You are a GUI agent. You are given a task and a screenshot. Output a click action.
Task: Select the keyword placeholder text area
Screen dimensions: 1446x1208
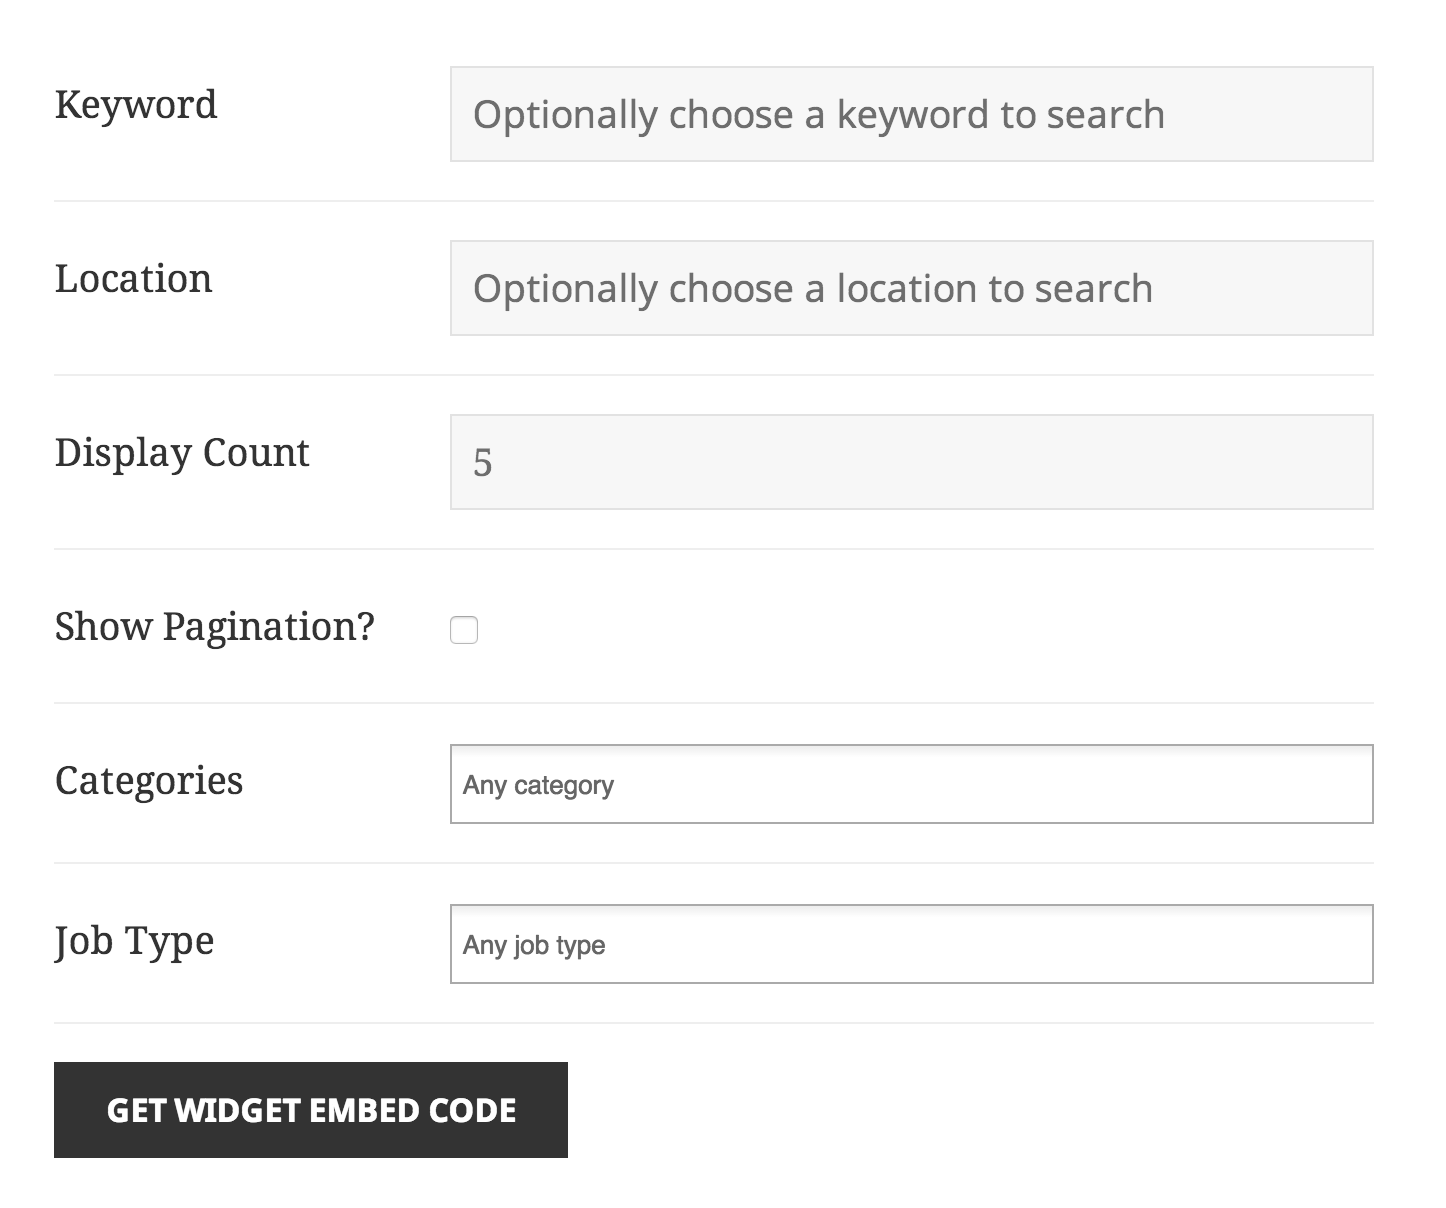click(x=818, y=114)
